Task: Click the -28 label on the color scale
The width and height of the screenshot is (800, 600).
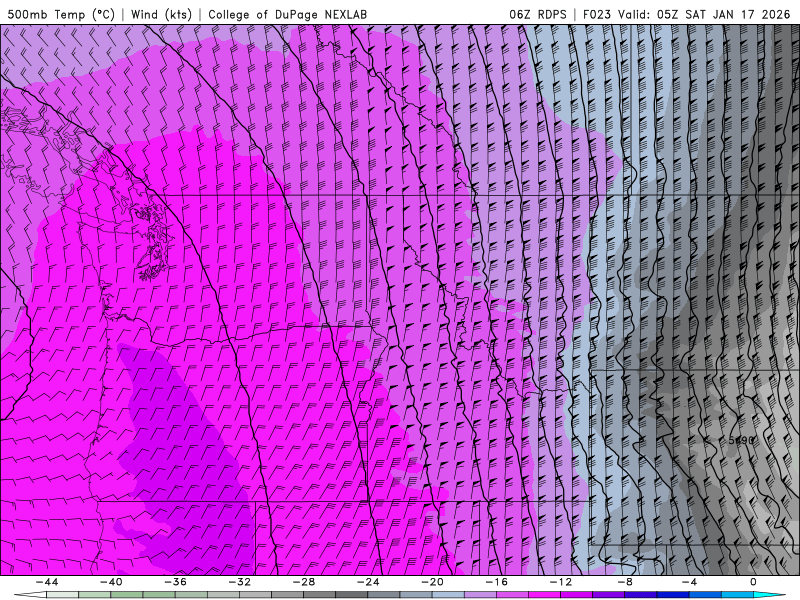Action: coord(303,582)
